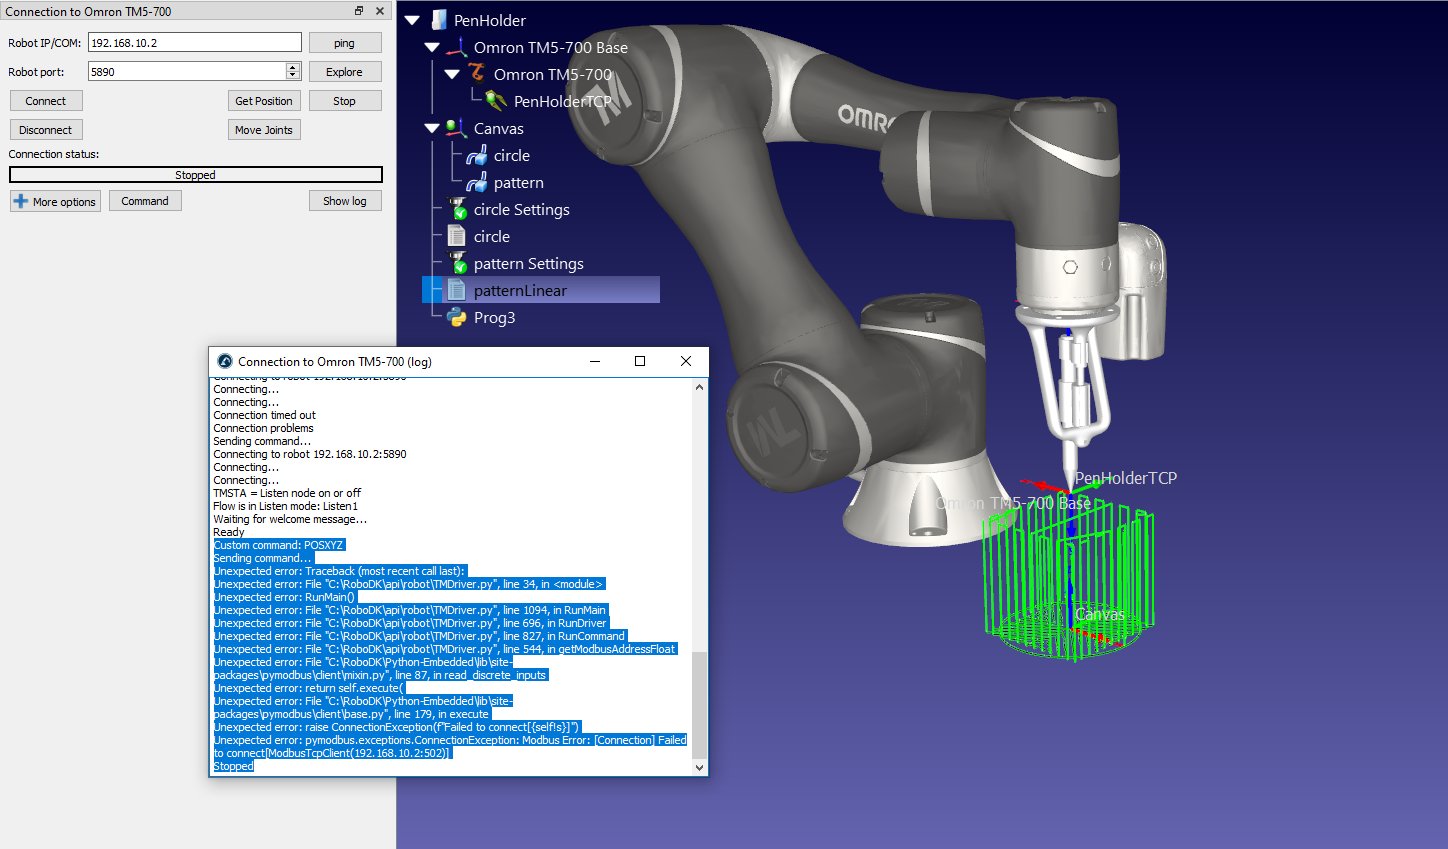Click the Robot IP/COM input field
Viewport: 1448px width, 849px height.
194,43
